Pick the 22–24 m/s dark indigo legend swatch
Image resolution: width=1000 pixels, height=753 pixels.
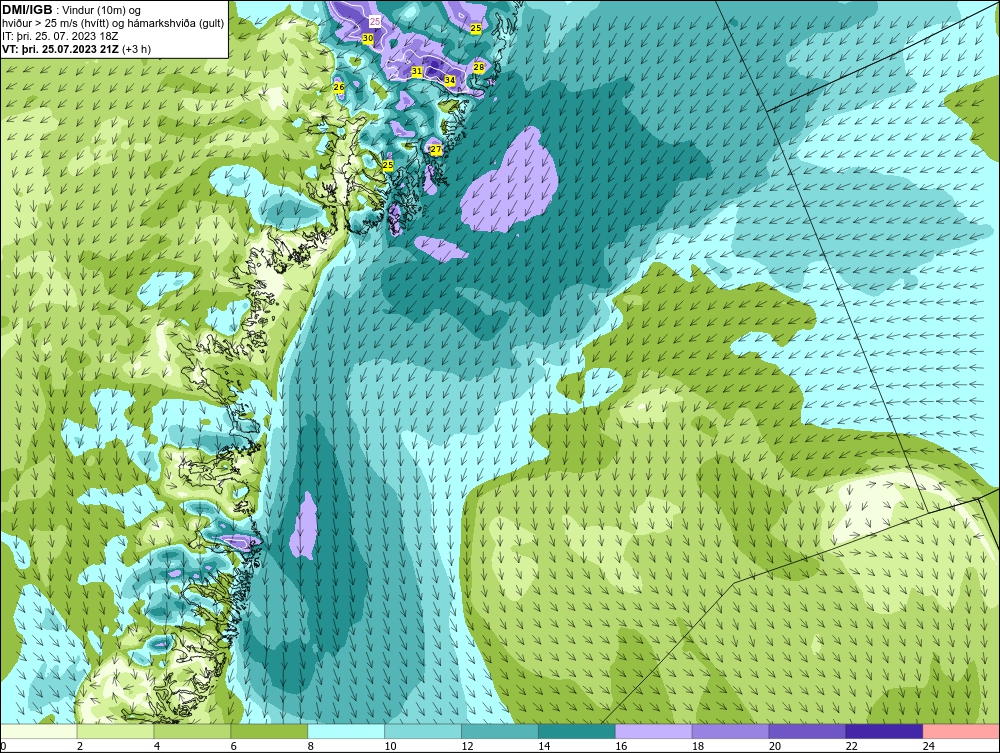click(x=884, y=731)
